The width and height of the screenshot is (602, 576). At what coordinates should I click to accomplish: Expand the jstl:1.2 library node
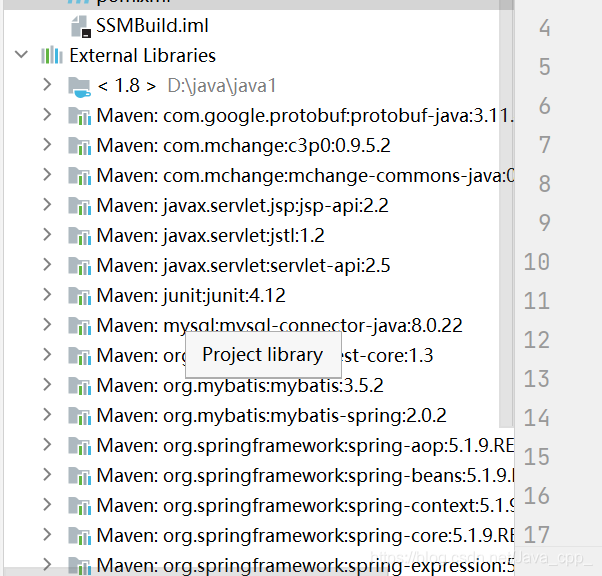(x=47, y=234)
